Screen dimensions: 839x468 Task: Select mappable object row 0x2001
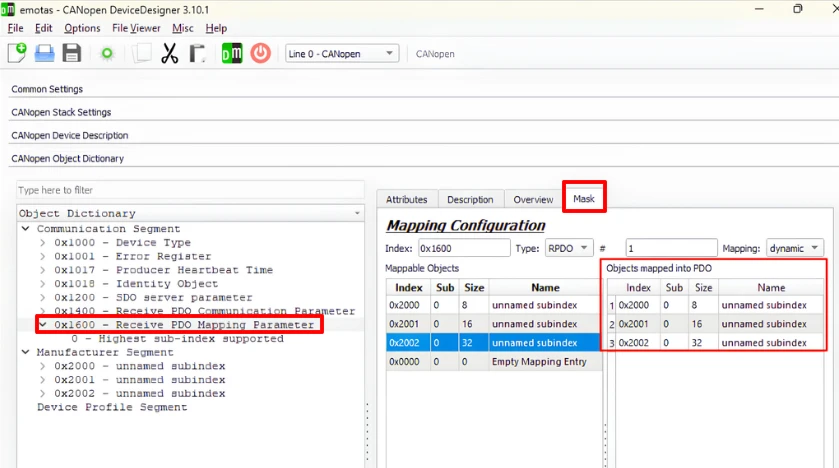(x=493, y=324)
